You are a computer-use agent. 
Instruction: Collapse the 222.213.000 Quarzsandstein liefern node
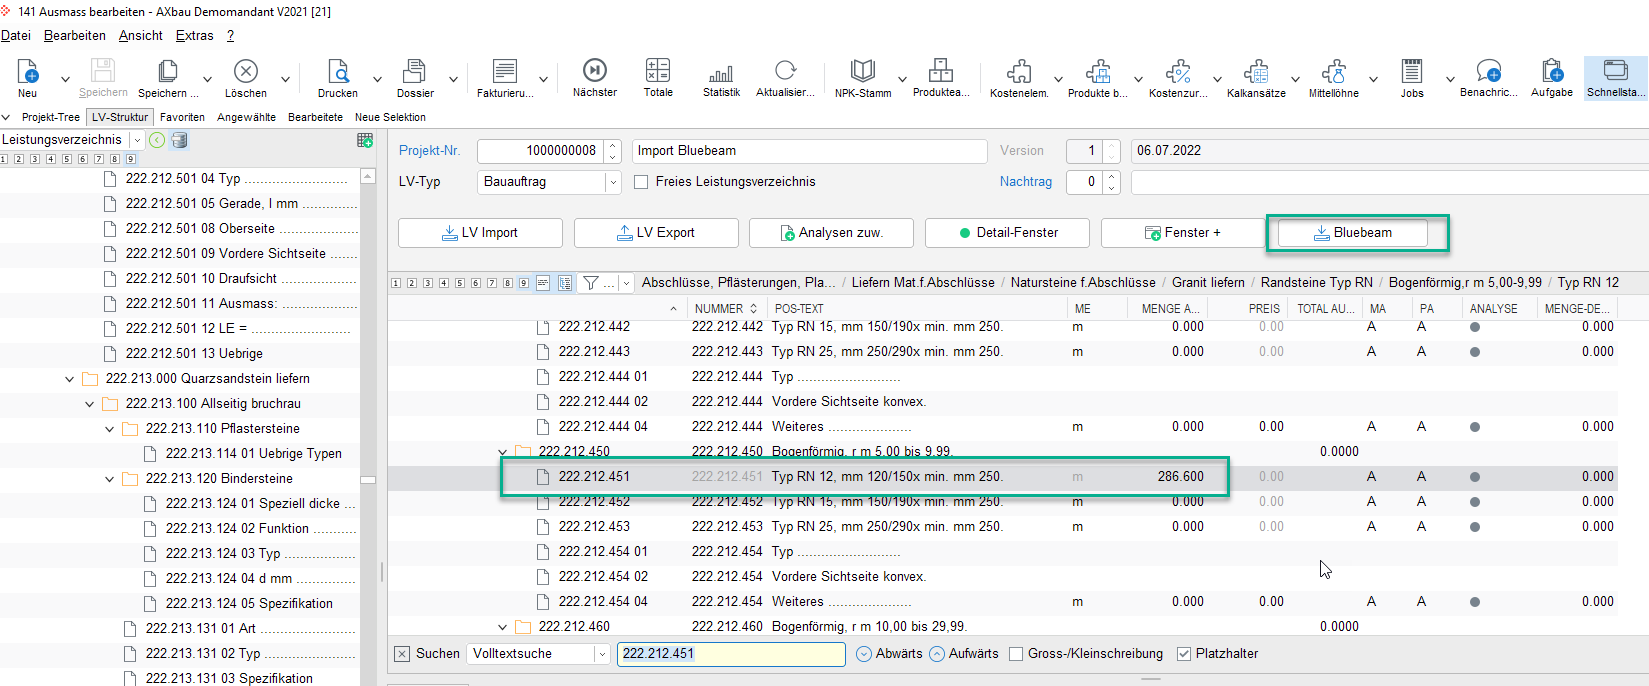click(69, 379)
